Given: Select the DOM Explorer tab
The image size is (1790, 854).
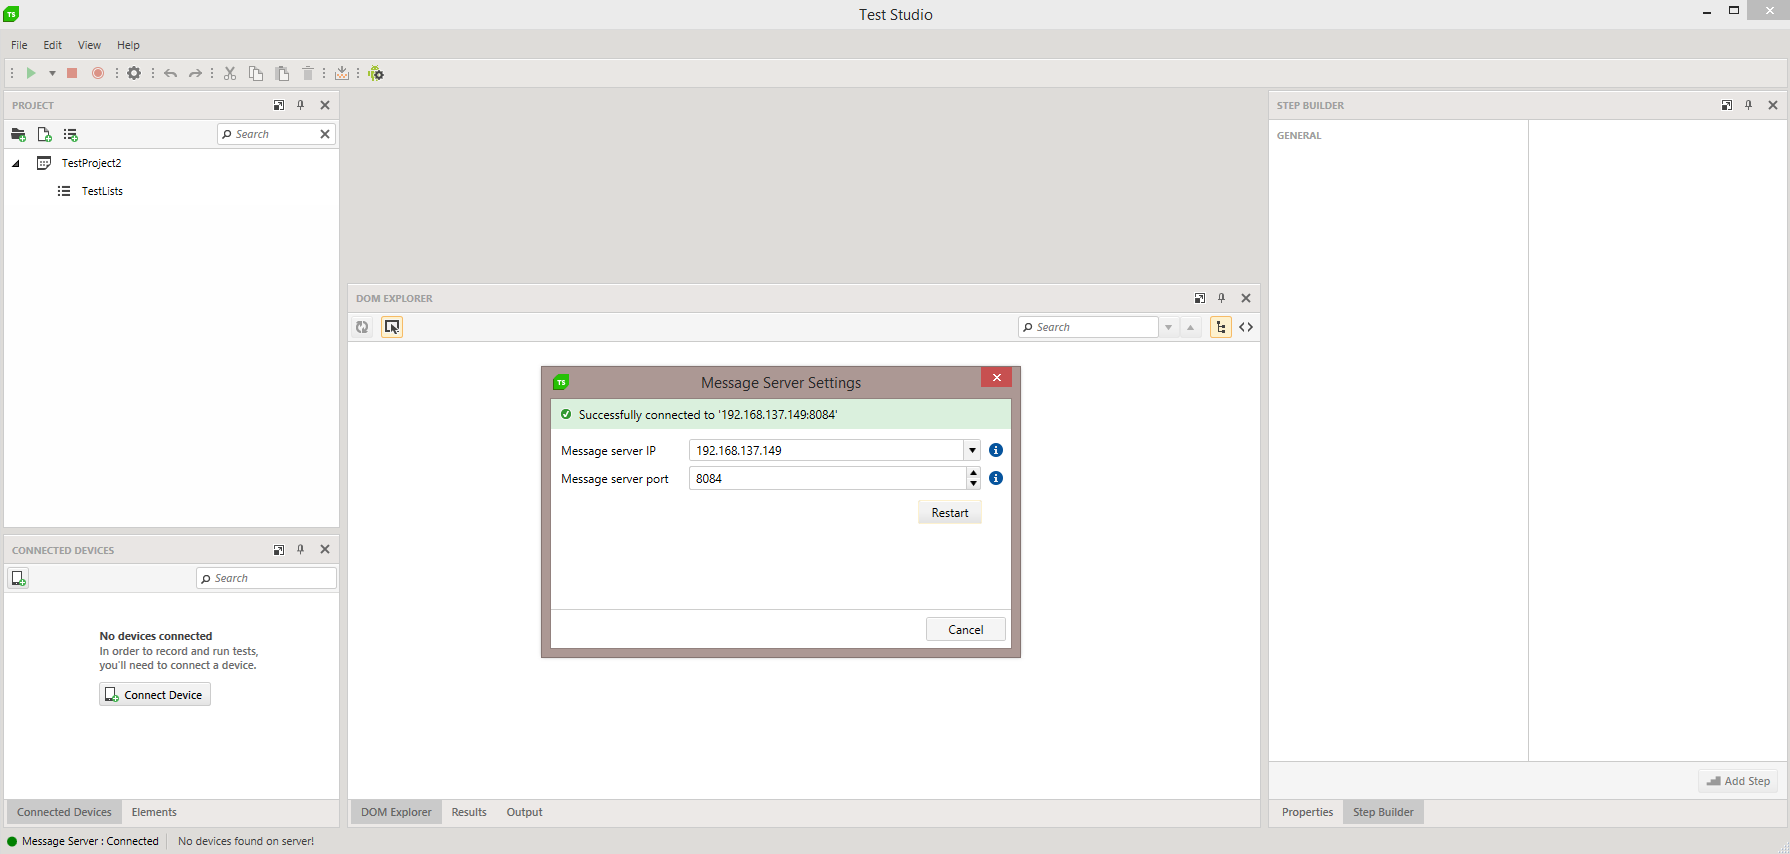Looking at the screenshot, I should tap(396, 812).
